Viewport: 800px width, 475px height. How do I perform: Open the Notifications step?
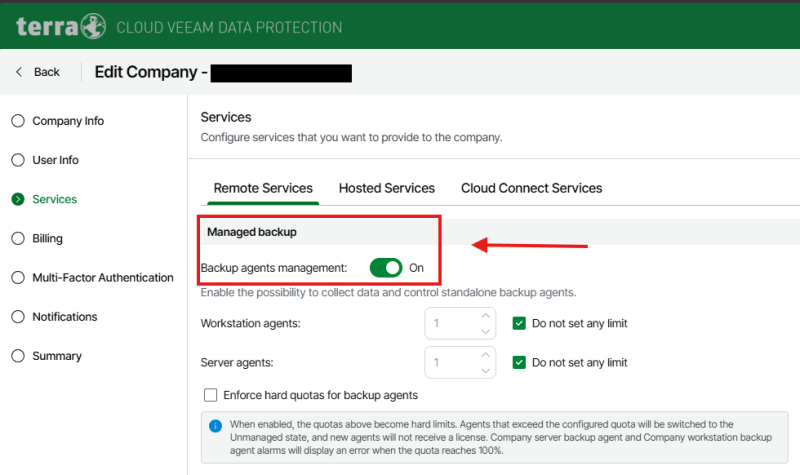coord(54,317)
